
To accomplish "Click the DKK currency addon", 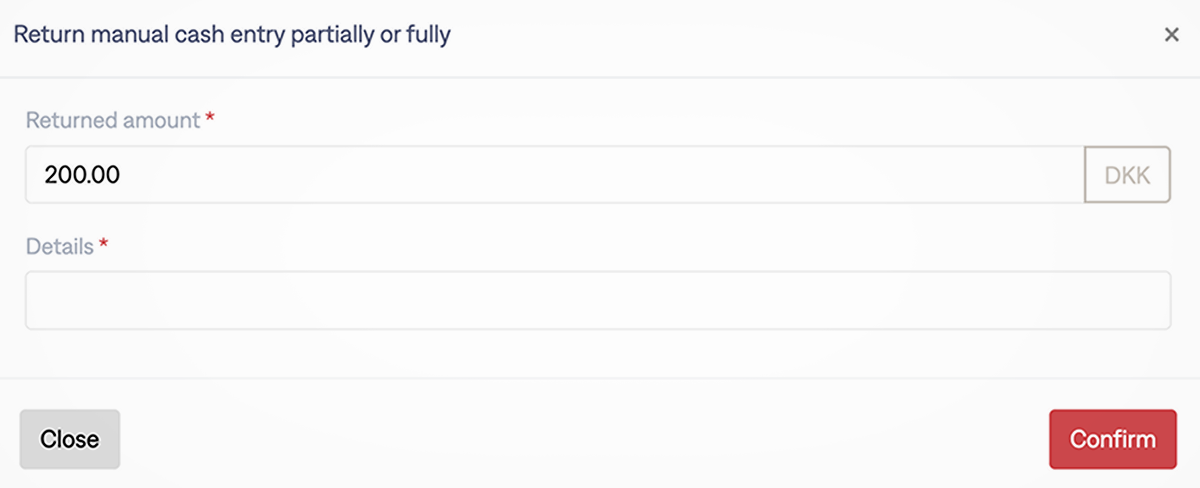I will pos(1127,175).
